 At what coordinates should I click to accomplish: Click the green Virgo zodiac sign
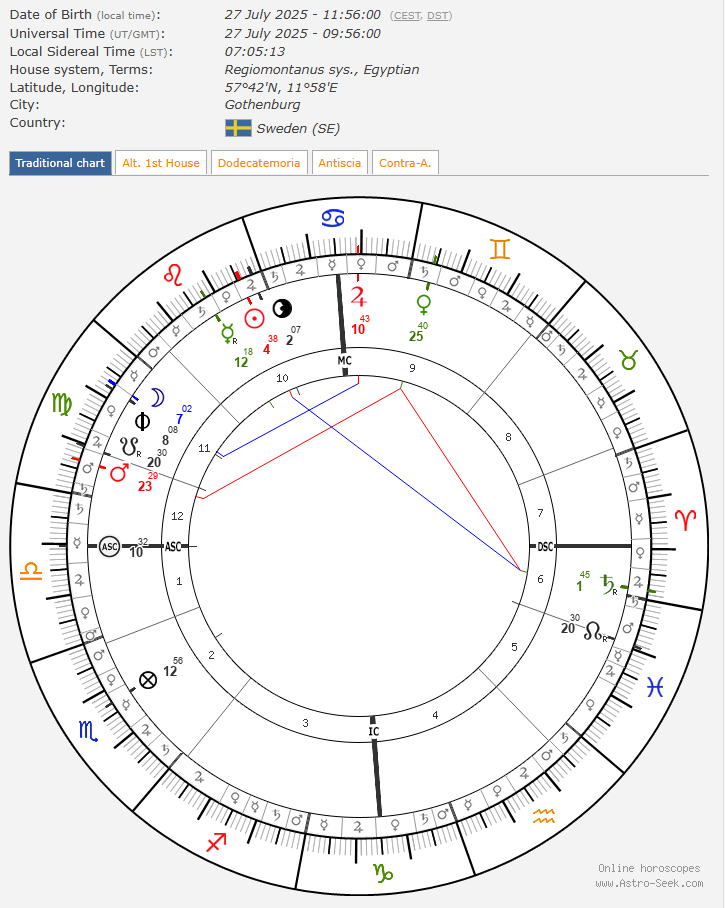click(62, 404)
